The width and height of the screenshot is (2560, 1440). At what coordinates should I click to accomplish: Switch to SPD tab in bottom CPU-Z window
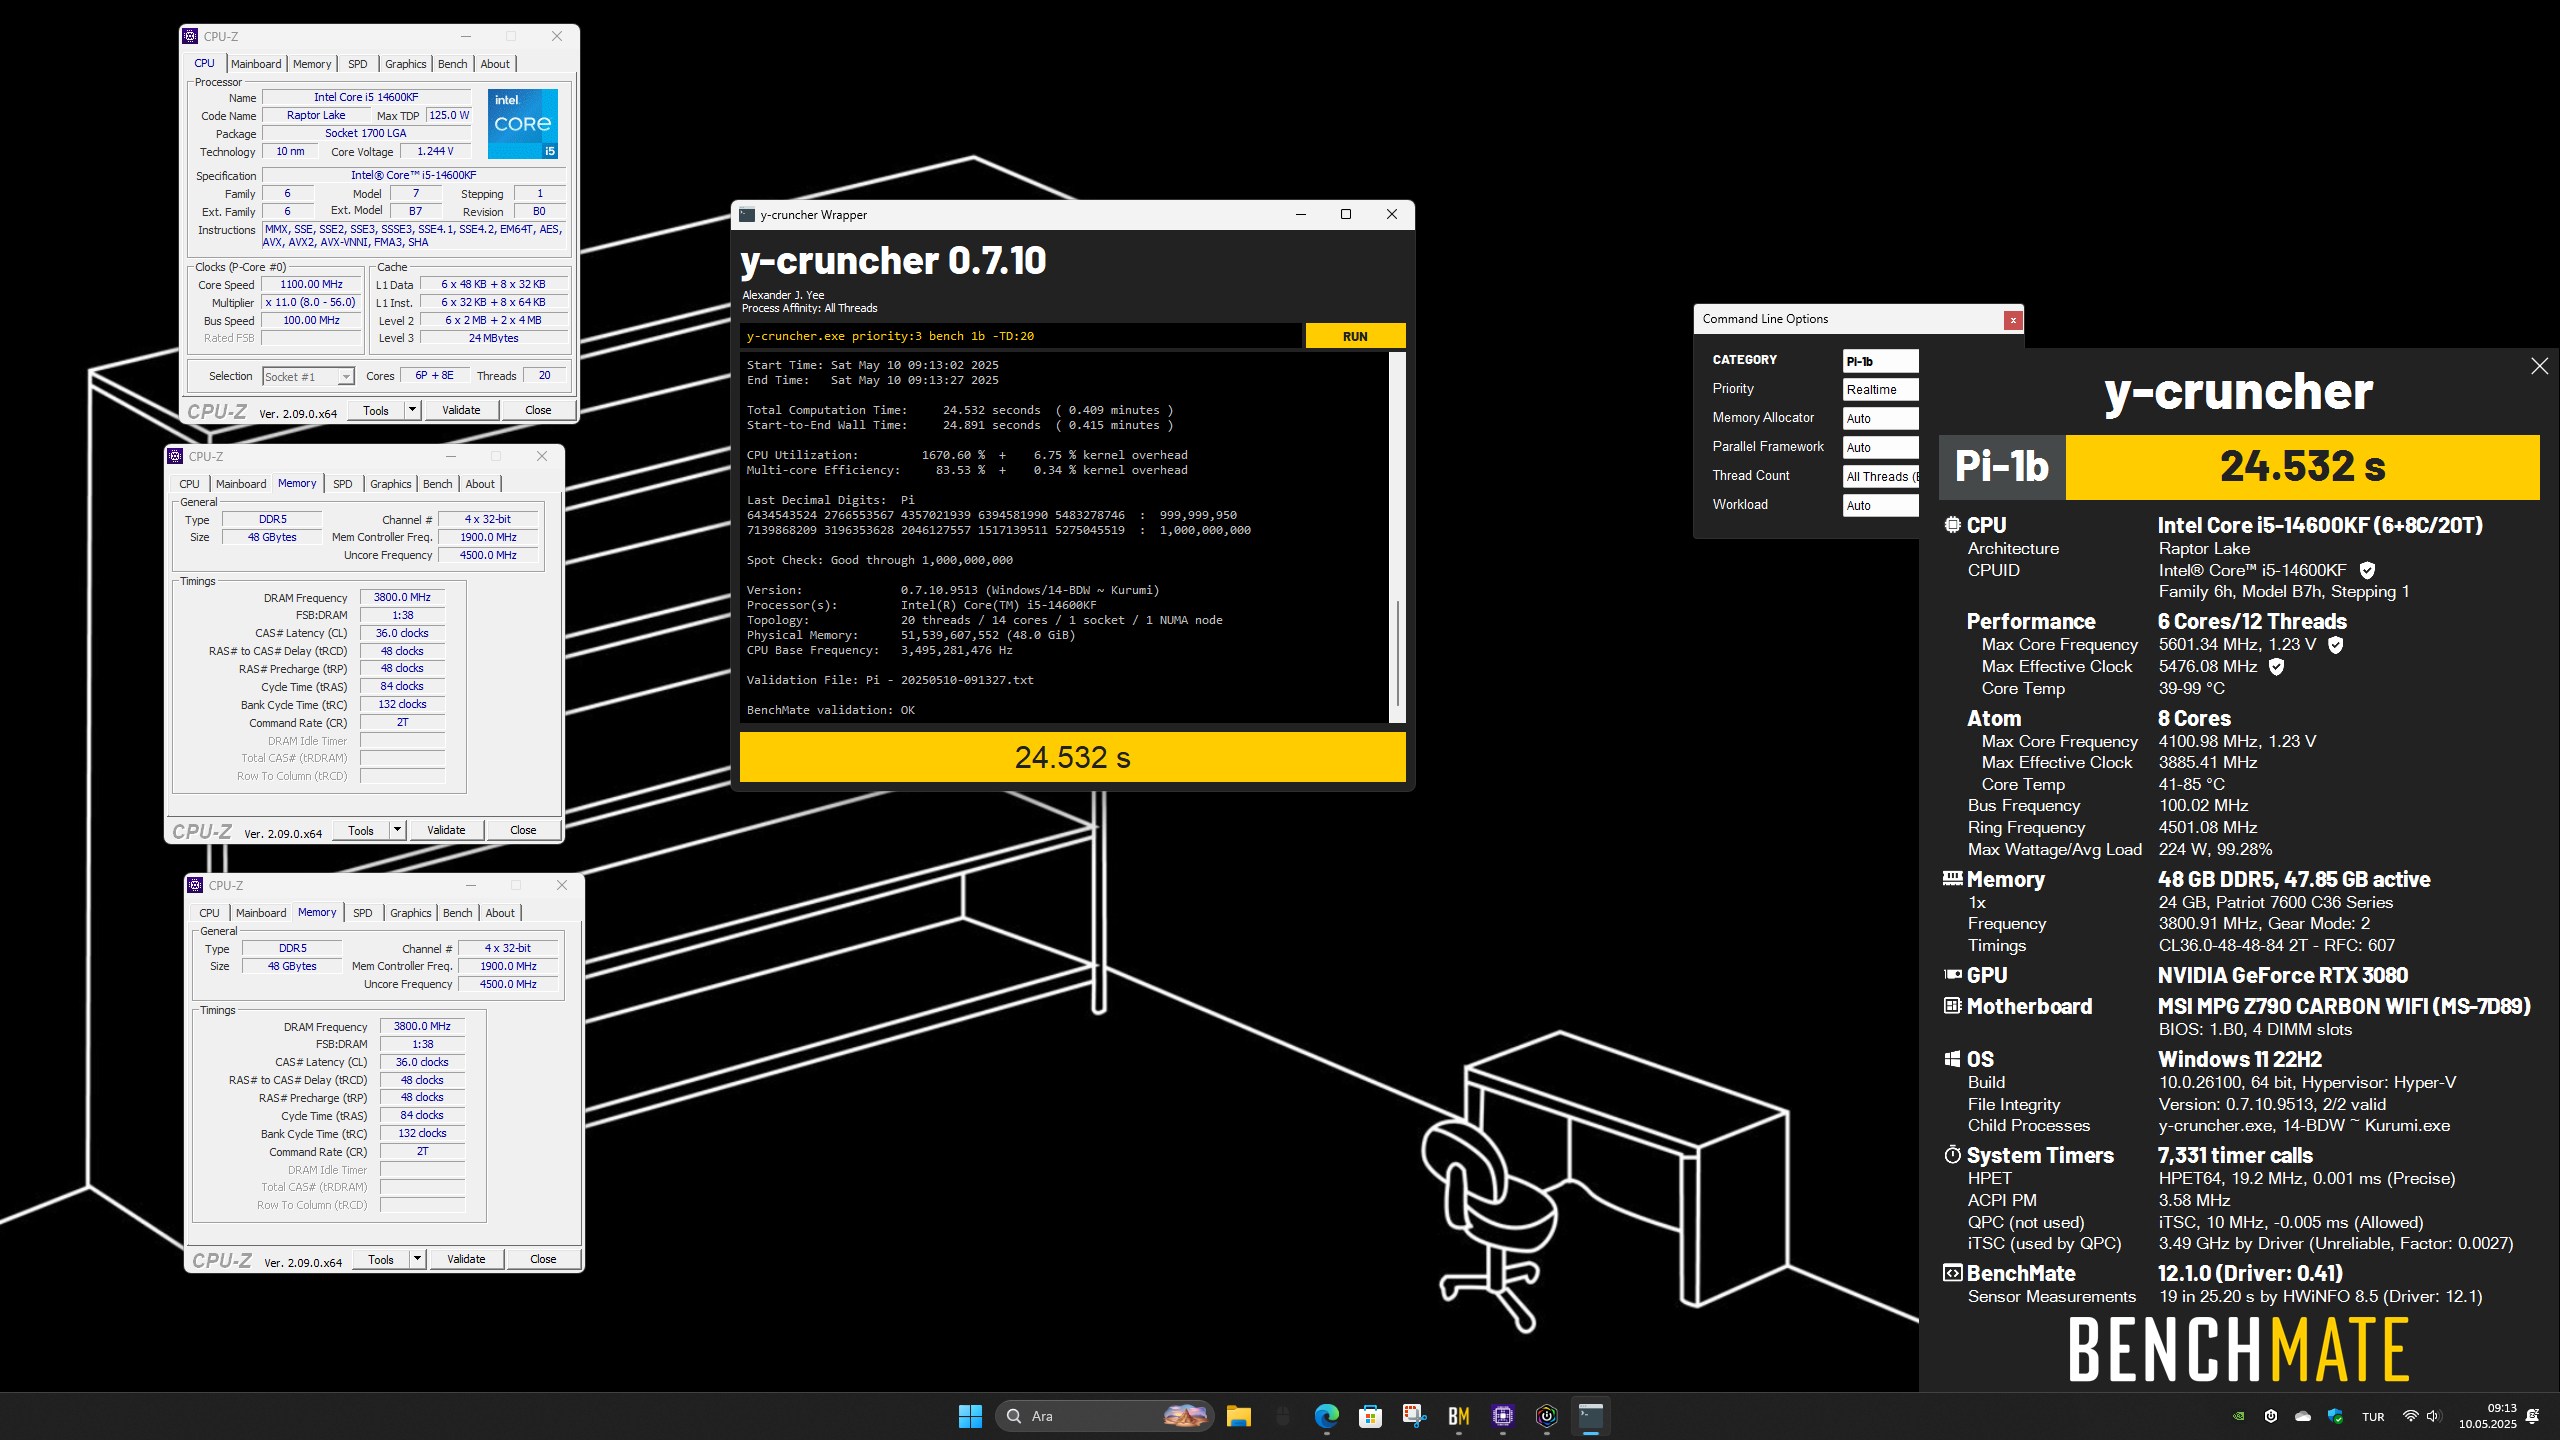coord(362,913)
